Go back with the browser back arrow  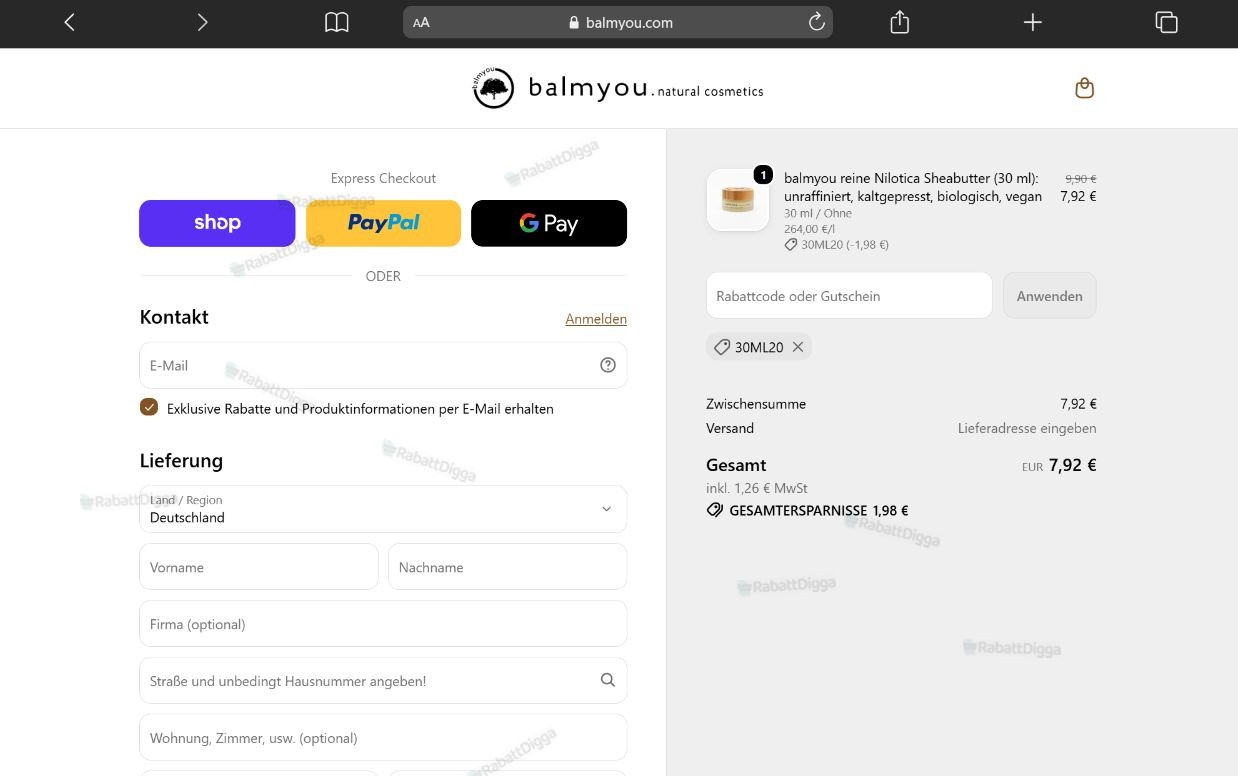pos(69,22)
